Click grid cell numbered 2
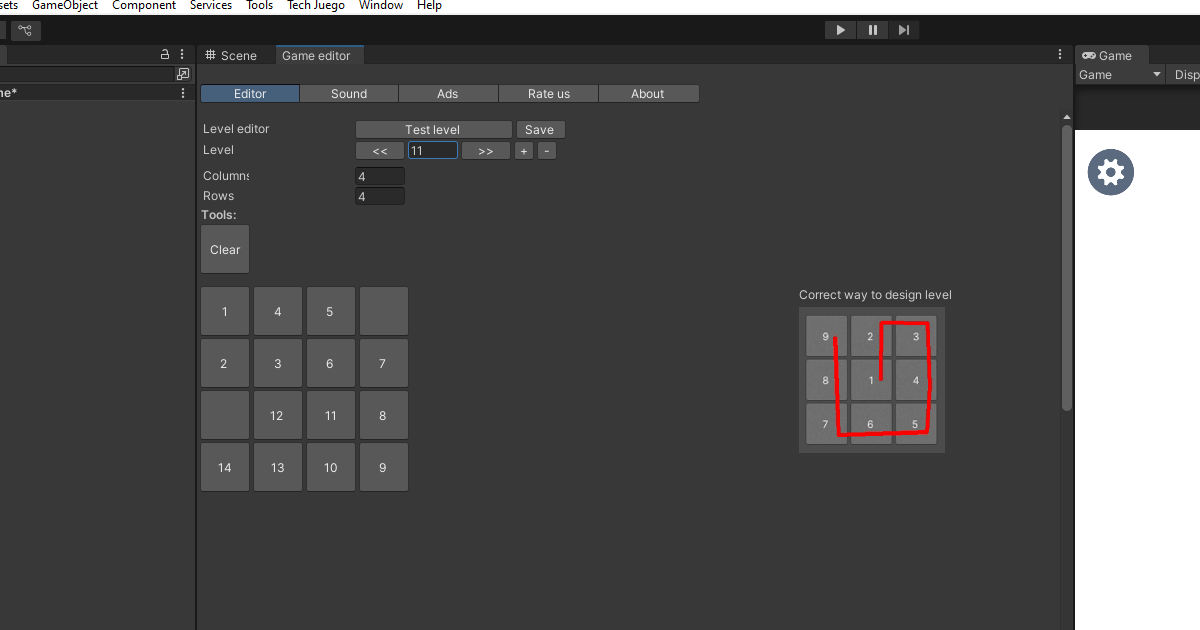 (225, 363)
